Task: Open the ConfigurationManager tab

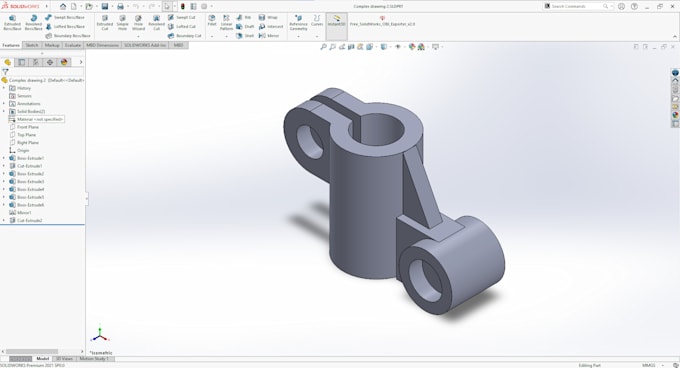Action: [x=36, y=62]
